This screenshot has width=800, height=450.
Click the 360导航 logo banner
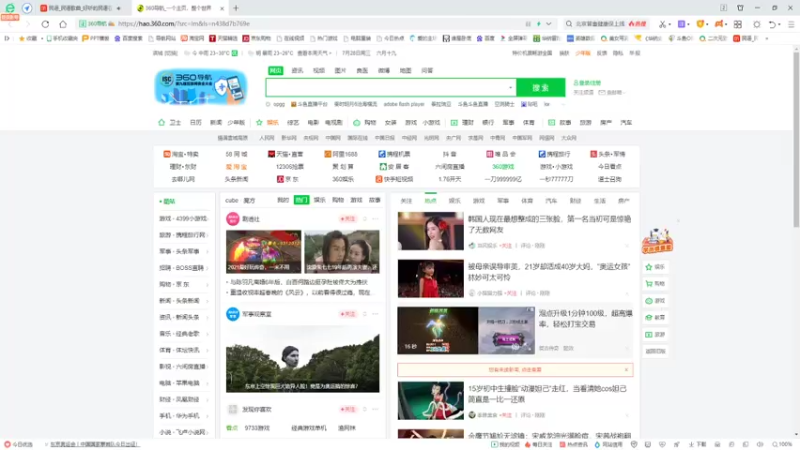[x=201, y=87]
